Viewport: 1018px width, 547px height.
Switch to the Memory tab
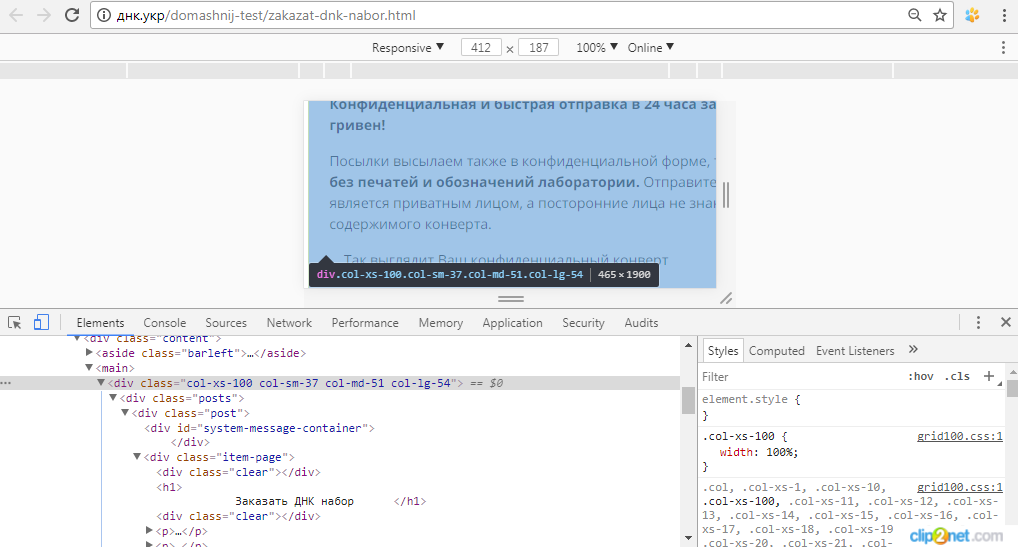[x=441, y=322]
